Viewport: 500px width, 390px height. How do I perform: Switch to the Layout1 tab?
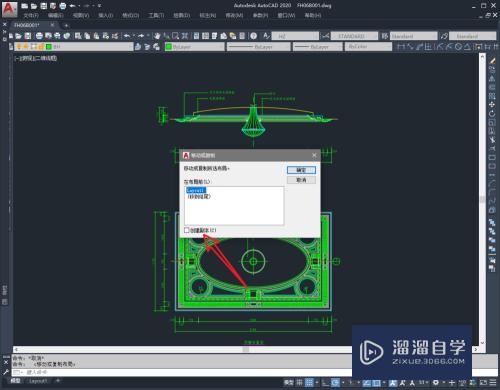point(37,381)
